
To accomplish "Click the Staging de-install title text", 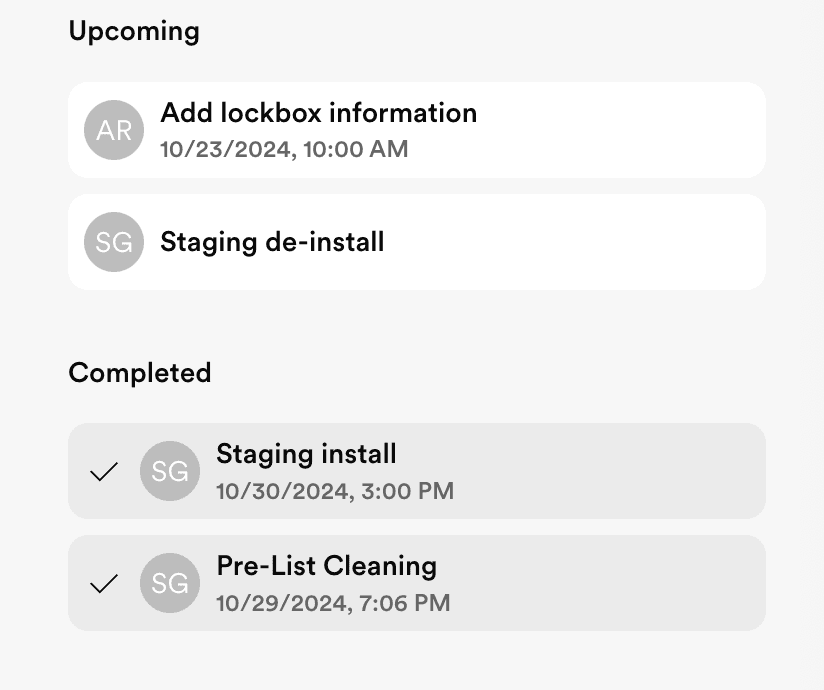I will pos(272,242).
